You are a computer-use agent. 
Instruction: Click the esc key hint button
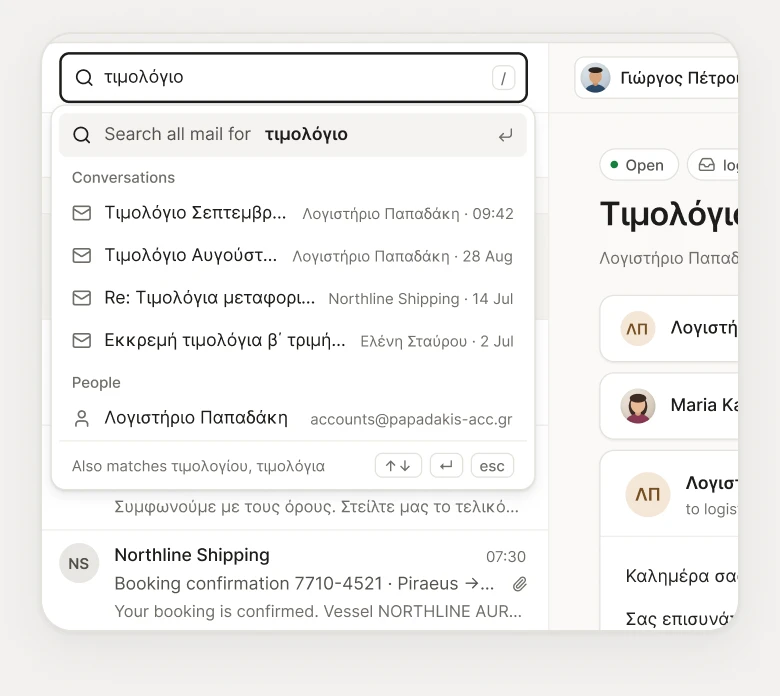tap(492, 466)
